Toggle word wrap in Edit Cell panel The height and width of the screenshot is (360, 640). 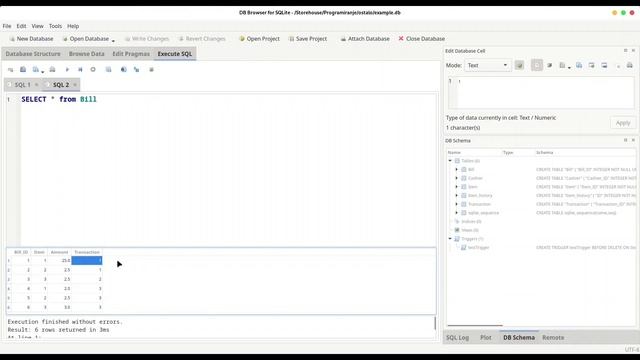pyautogui.click(x=537, y=65)
